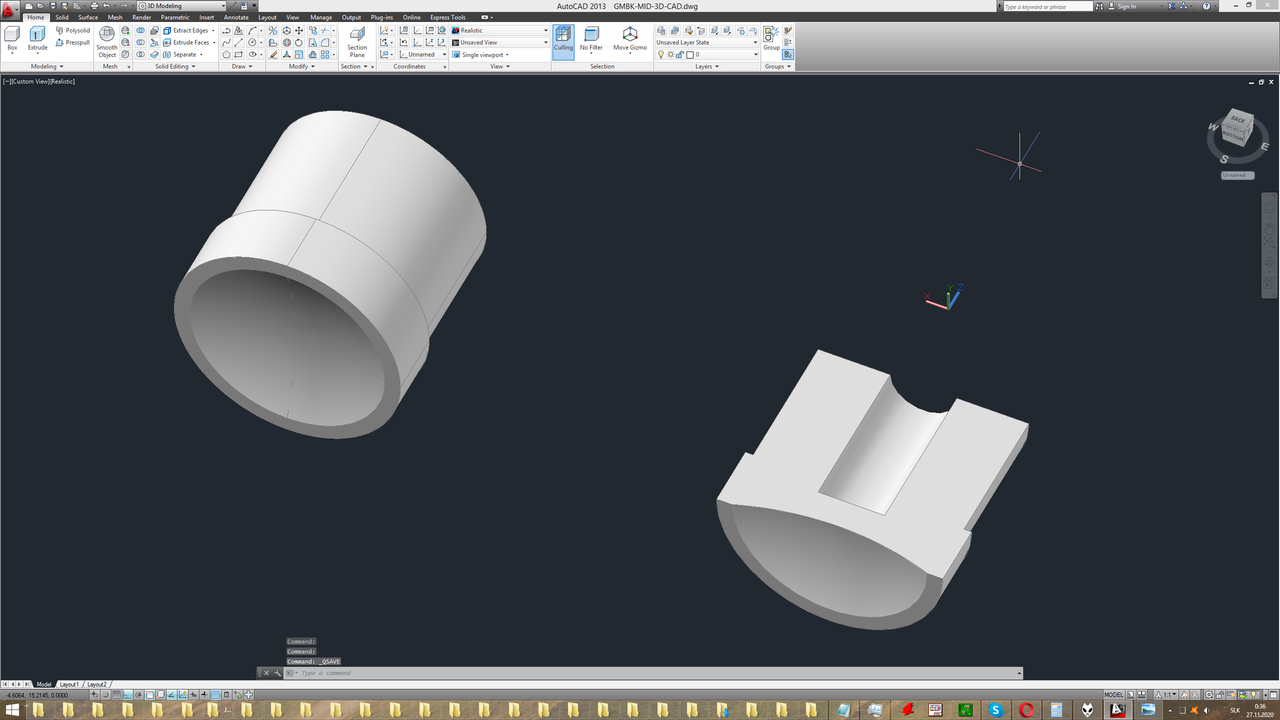The width and height of the screenshot is (1280, 720).
Task: Open the Render ribbon tab
Action: click(x=142, y=17)
